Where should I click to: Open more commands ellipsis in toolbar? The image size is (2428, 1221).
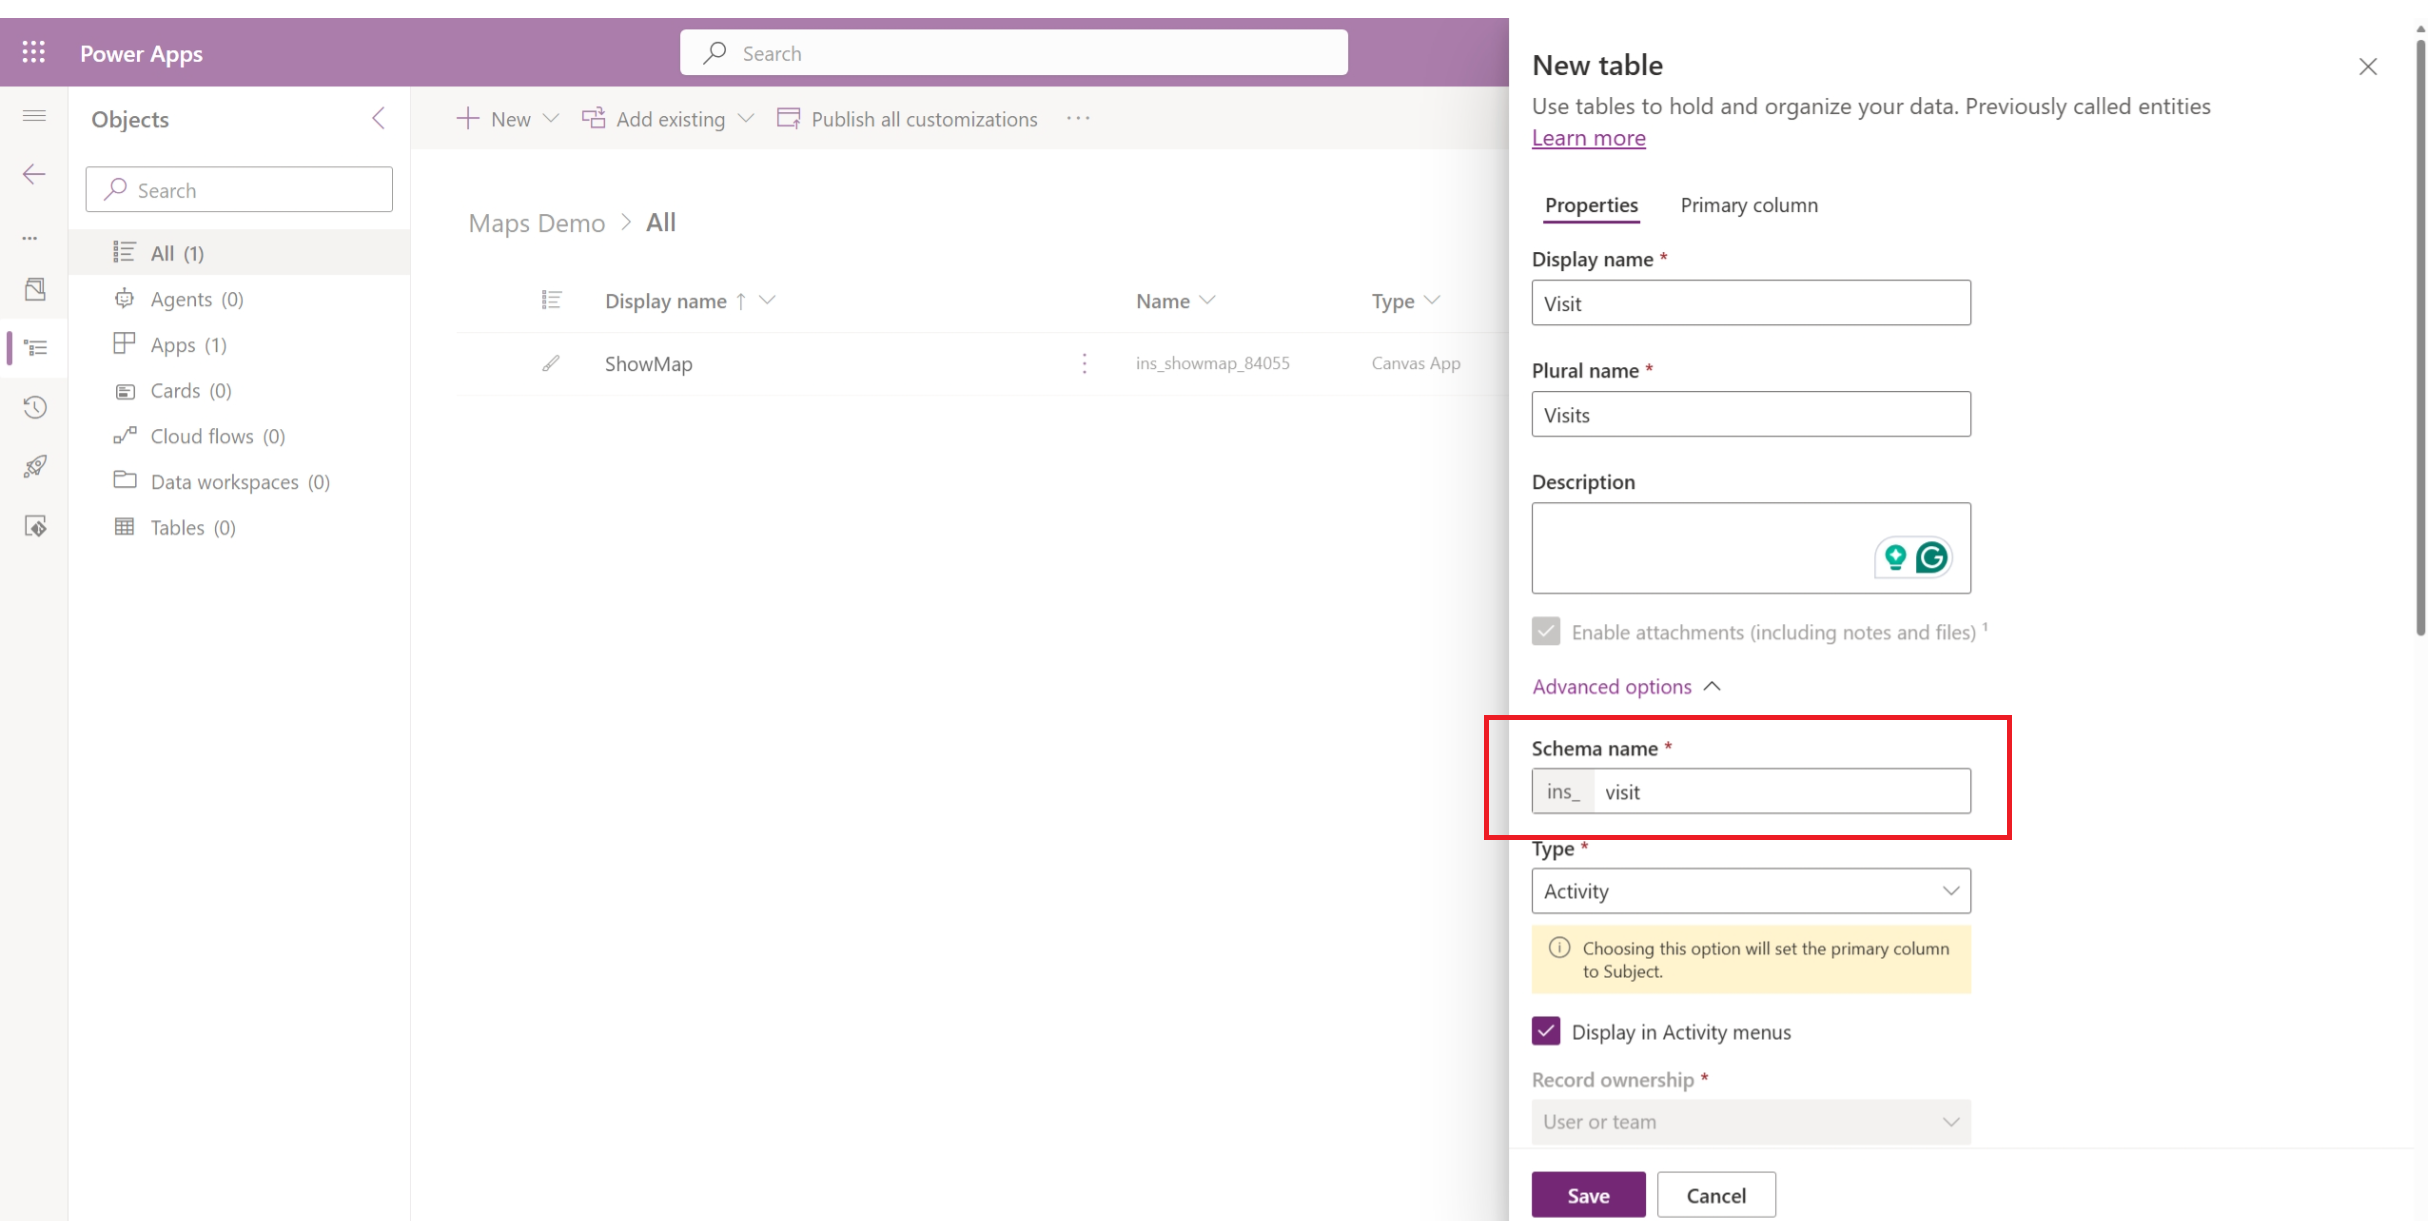(1078, 118)
